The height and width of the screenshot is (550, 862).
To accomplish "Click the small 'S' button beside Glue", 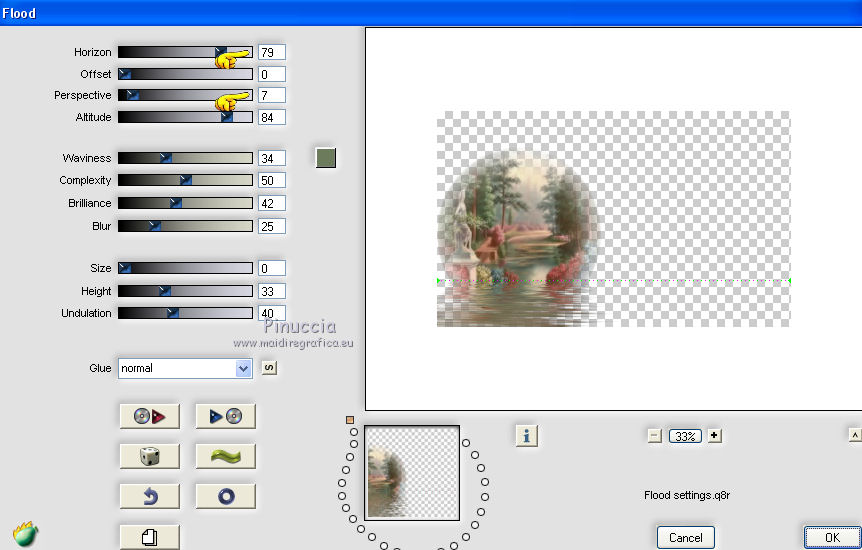I will coord(269,367).
